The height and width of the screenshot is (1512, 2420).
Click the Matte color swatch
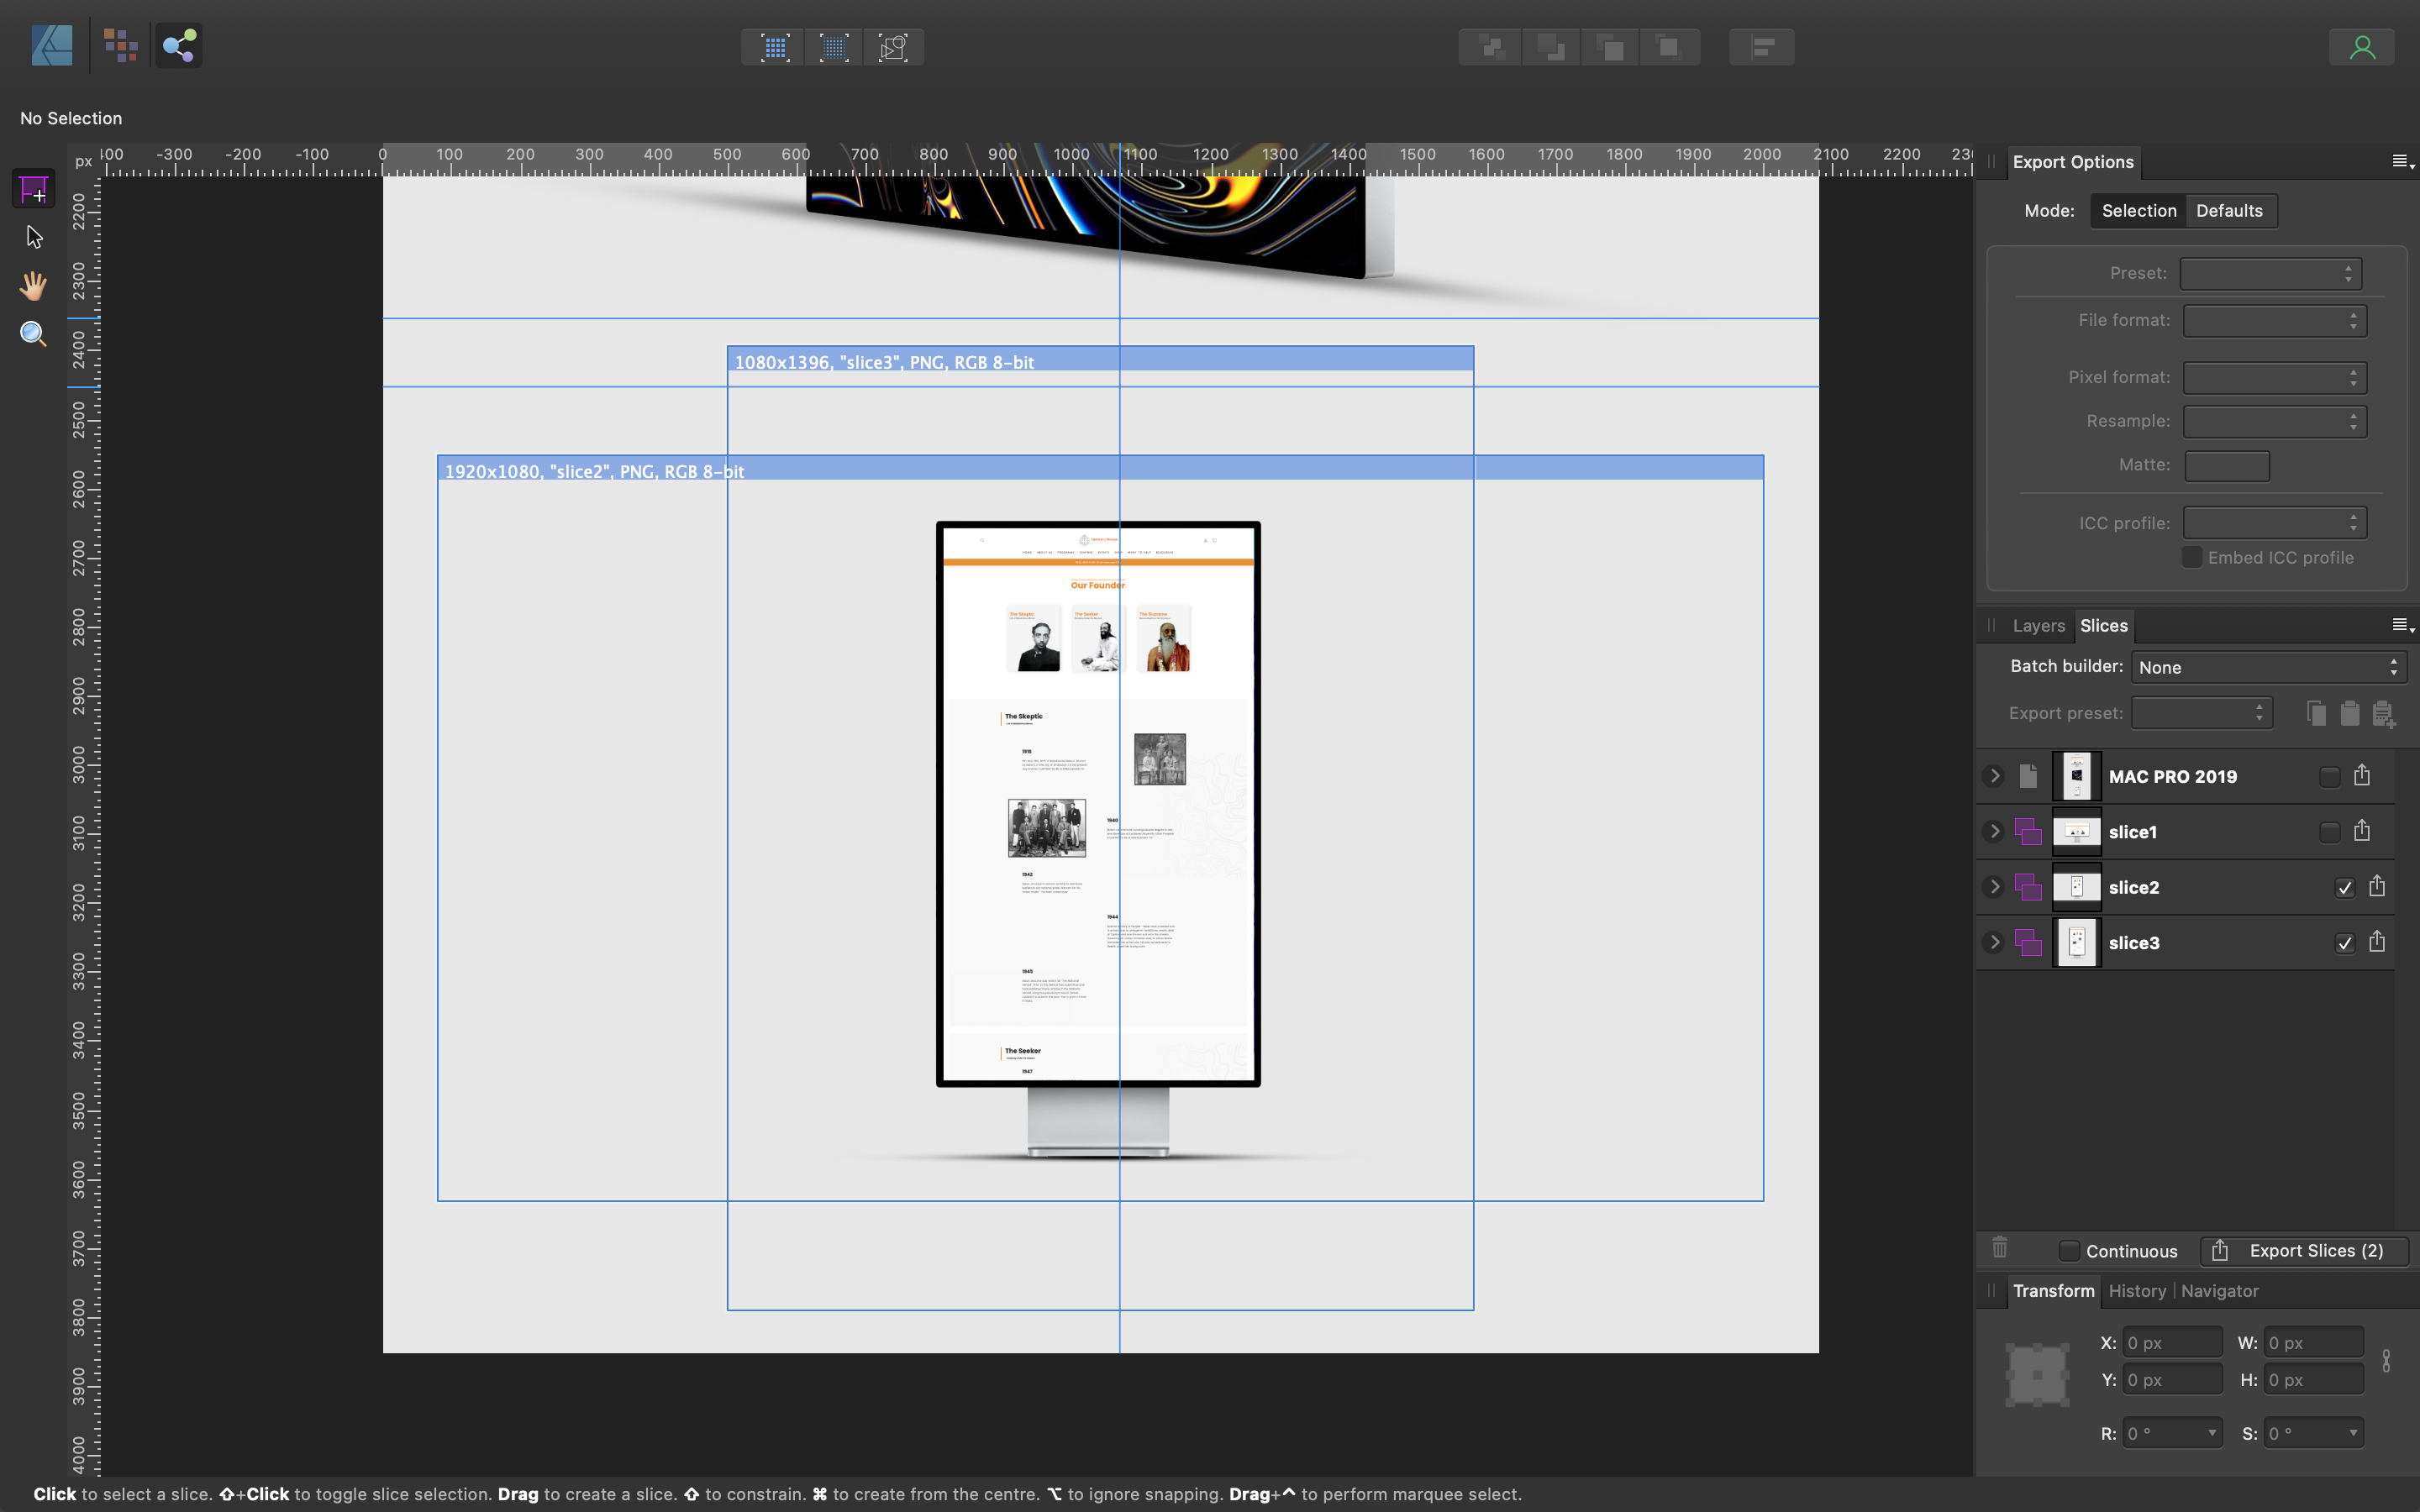(x=2226, y=465)
